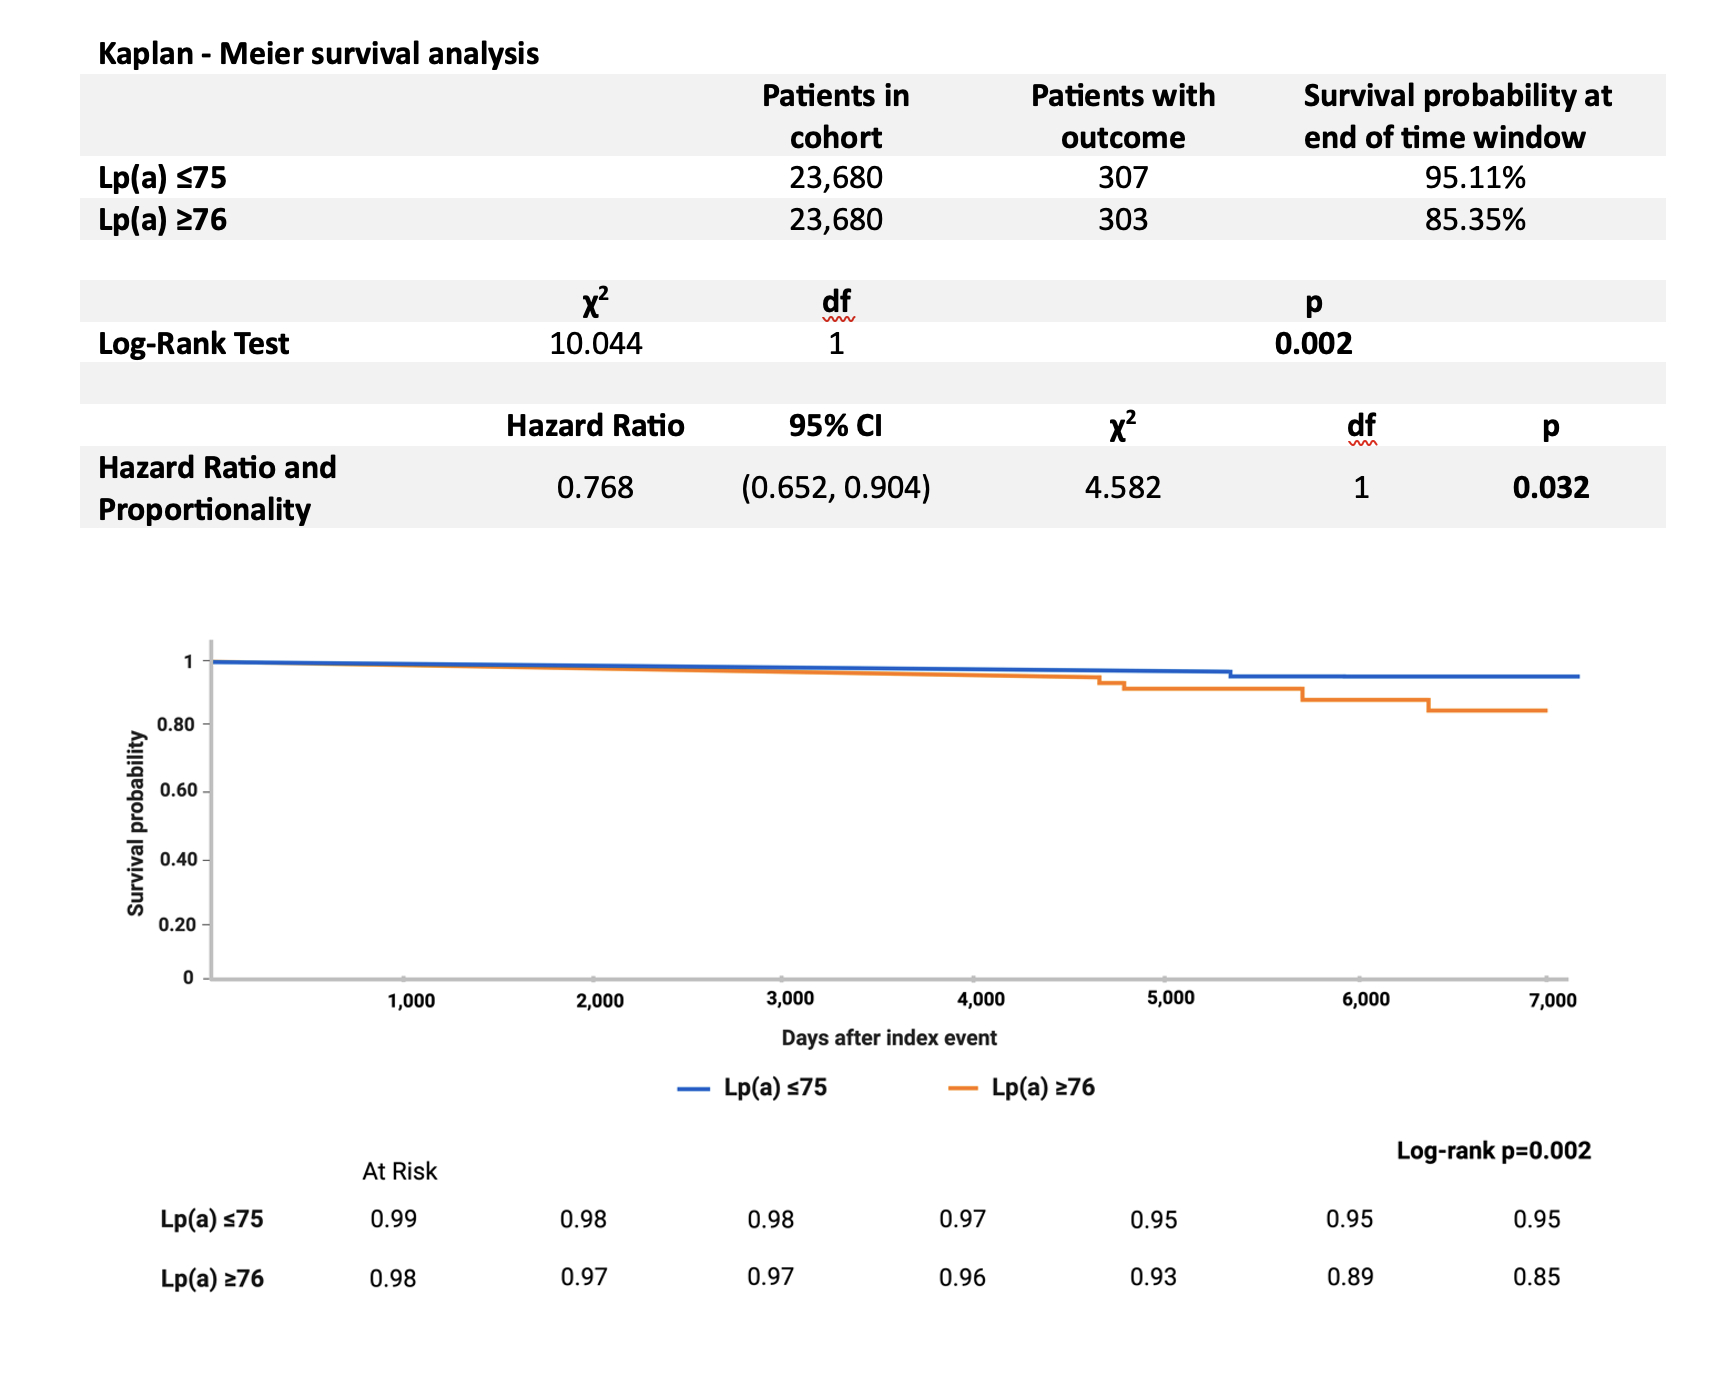Click the "Log-rank p=0.002" annotation under the chart
1736x1382 pixels.
click(1493, 1151)
